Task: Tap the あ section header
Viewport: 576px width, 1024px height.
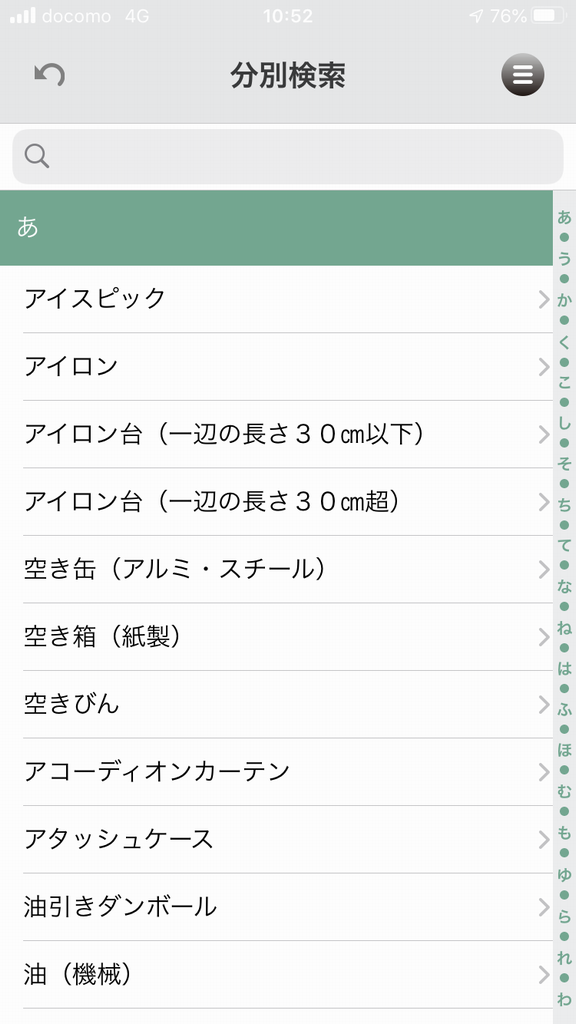Action: (276, 228)
